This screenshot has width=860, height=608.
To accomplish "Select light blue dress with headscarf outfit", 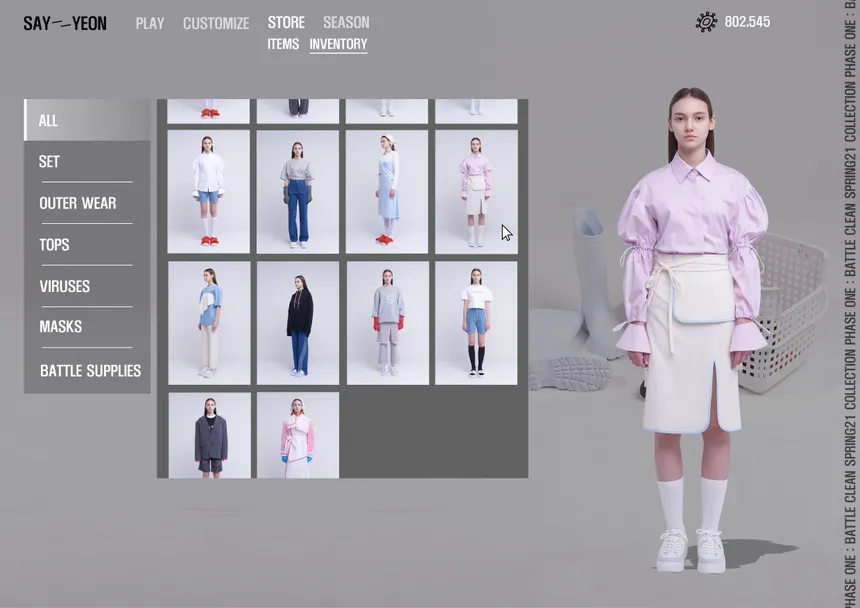I will click(387, 192).
